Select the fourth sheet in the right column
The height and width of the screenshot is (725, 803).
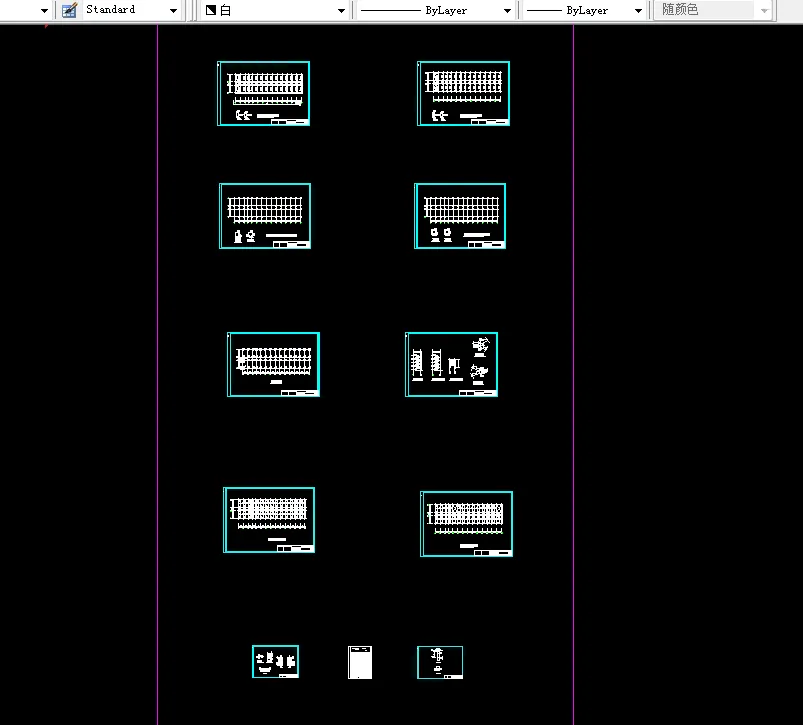pyautogui.click(x=467, y=524)
